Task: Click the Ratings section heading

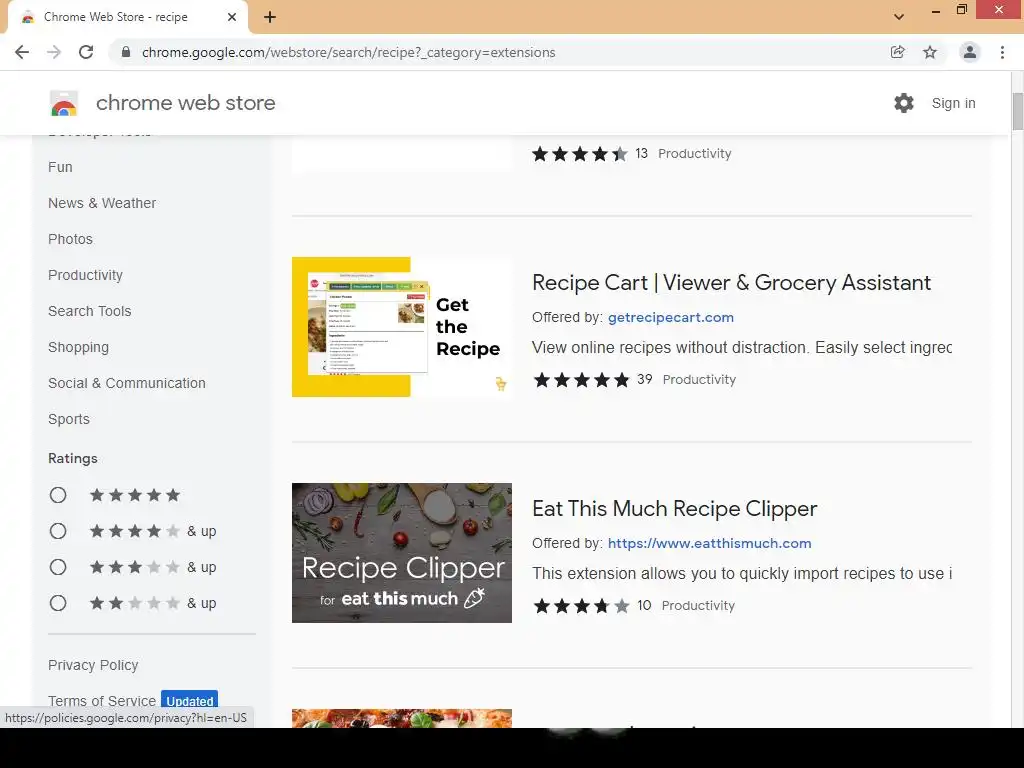Action: [x=72, y=458]
